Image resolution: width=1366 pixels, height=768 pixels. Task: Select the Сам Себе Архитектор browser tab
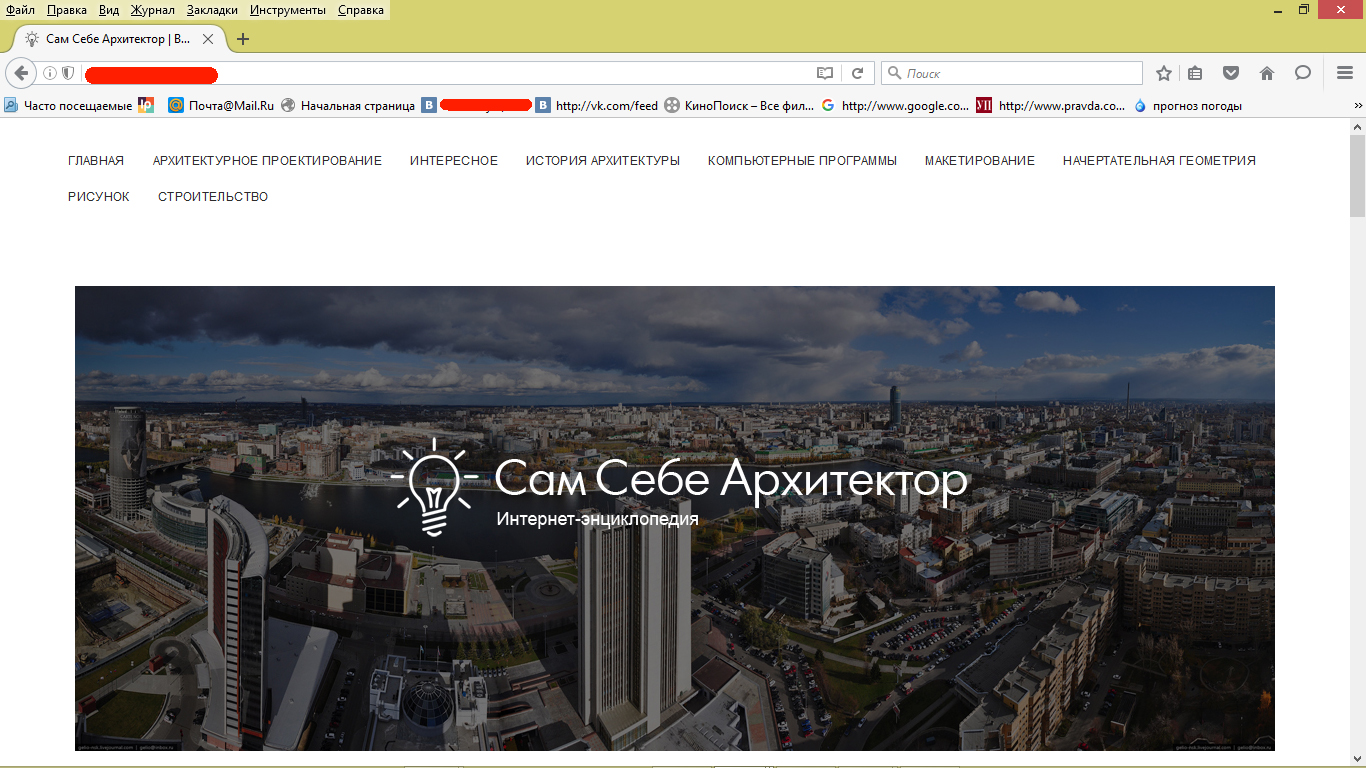119,39
